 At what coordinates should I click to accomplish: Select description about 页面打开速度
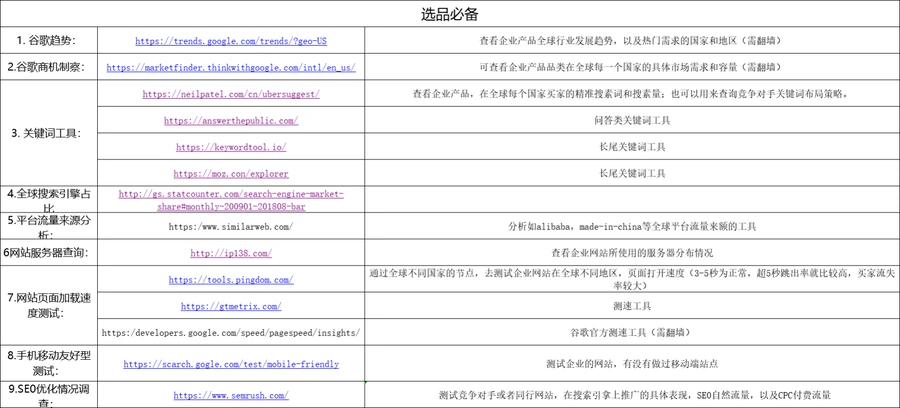tap(632, 279)
